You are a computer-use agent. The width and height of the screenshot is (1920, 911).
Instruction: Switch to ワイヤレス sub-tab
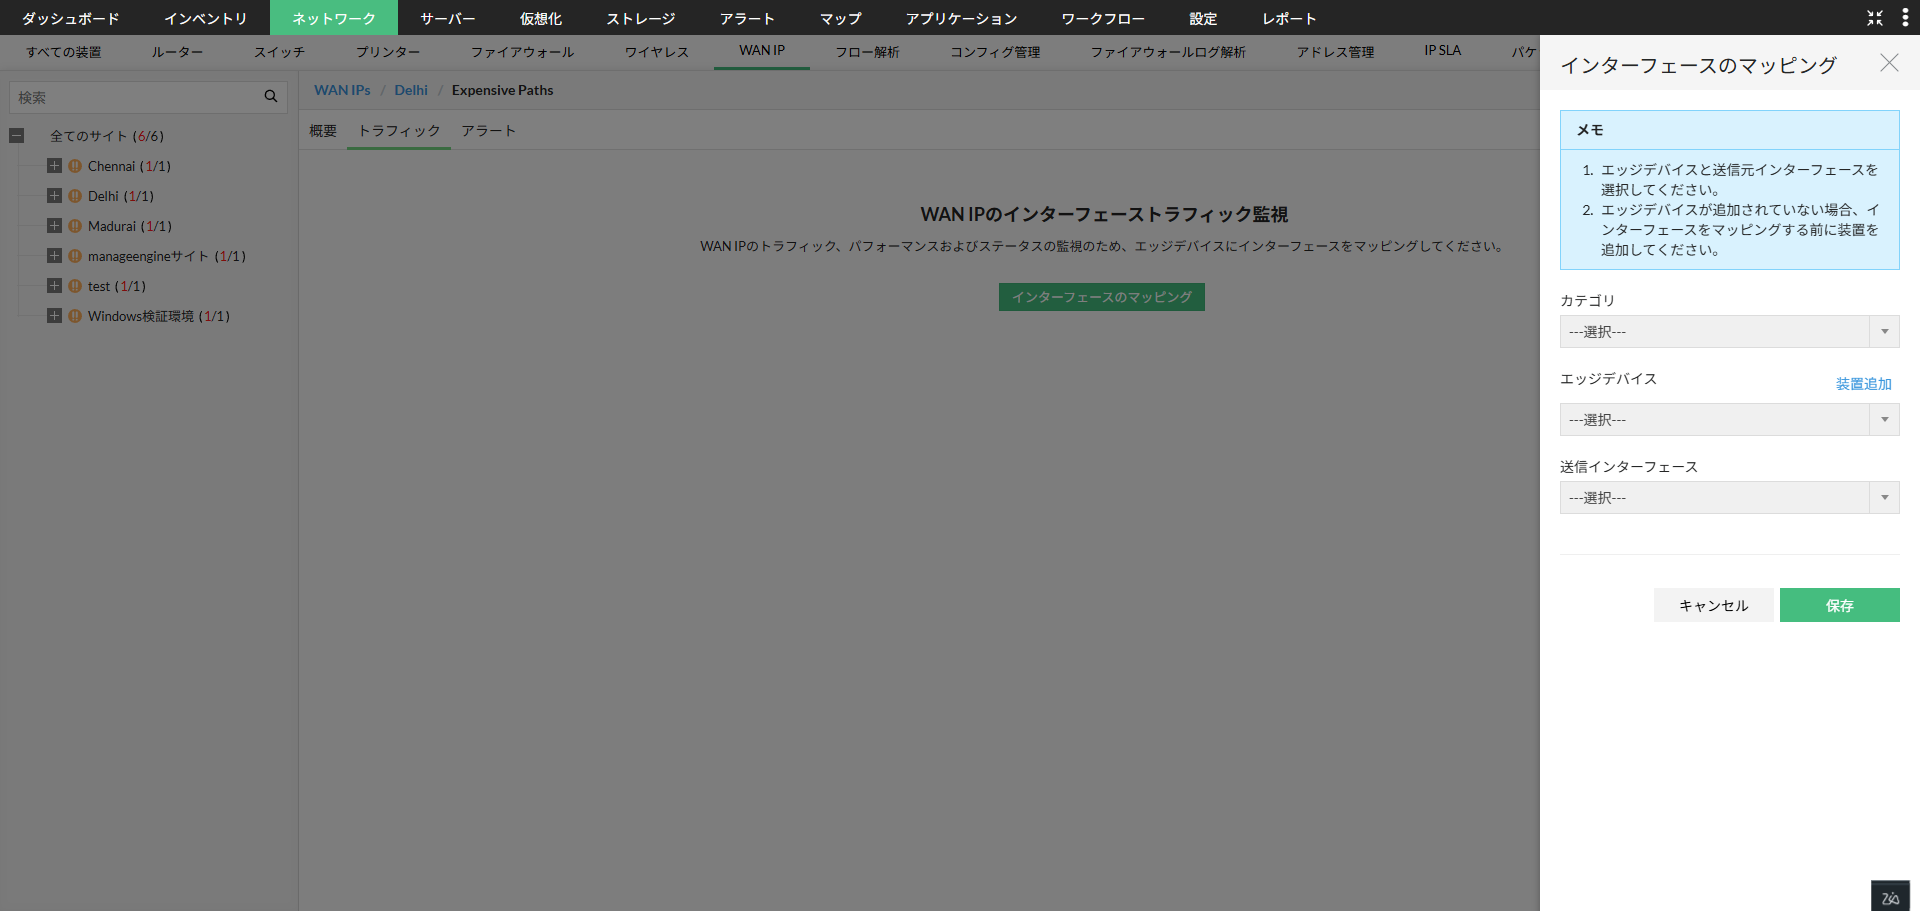tap(657, 52)
